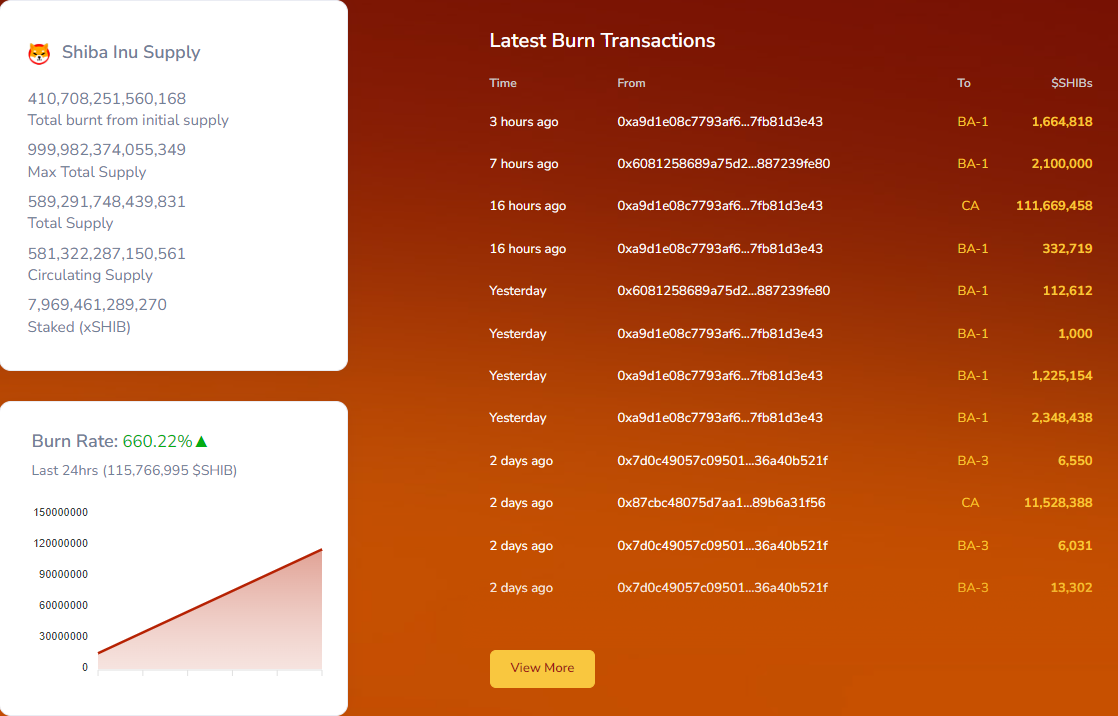Click CA destination in the 111,669,458 row

click(970, 206)
